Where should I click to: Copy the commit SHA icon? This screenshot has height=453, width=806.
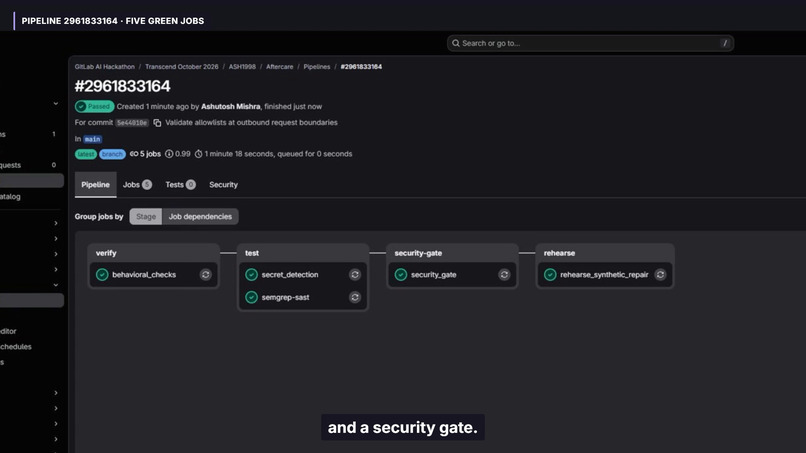tap(157, 123)
